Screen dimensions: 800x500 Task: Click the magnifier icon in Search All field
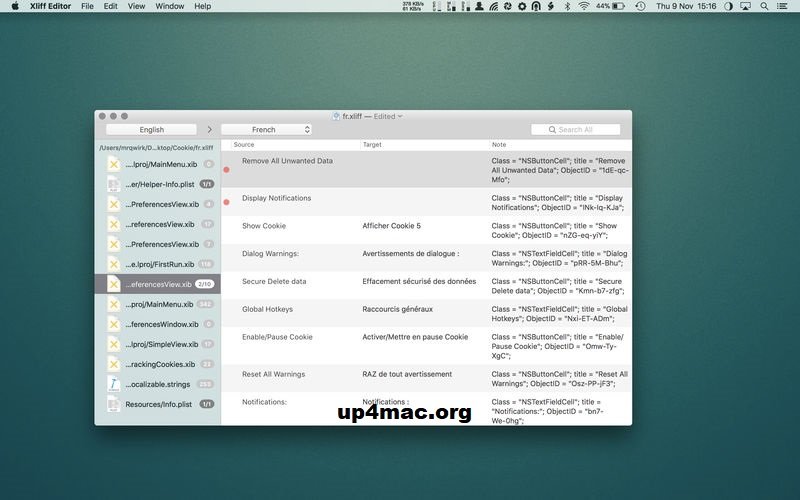552,130
